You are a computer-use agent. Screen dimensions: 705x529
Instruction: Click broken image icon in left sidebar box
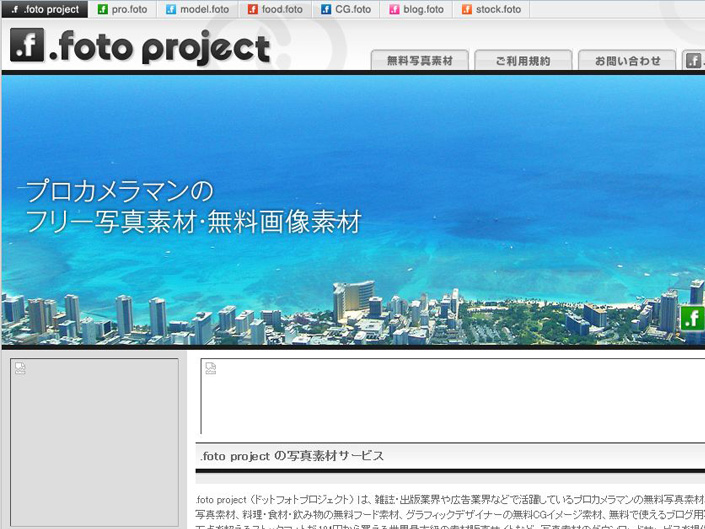click(x=20, y=369)
